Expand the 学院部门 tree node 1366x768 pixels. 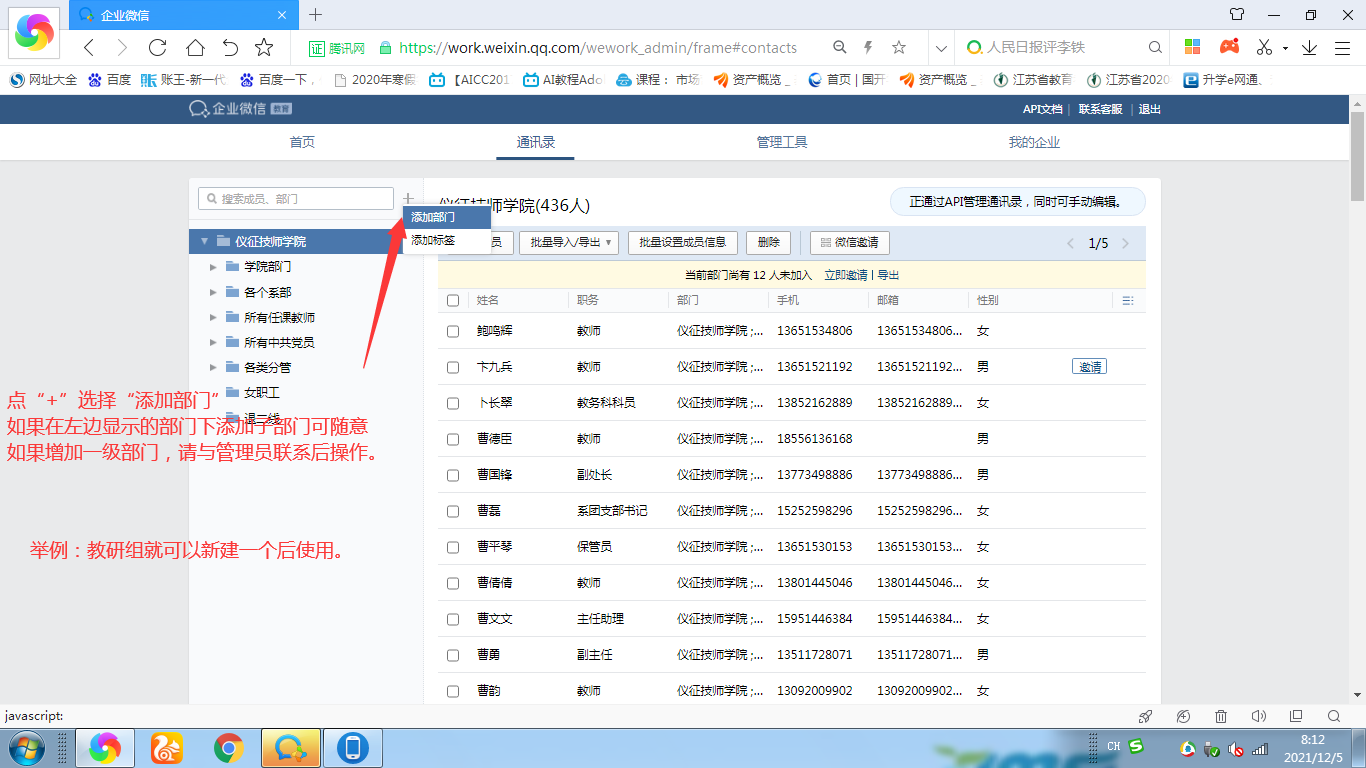[x=213, y=267]
